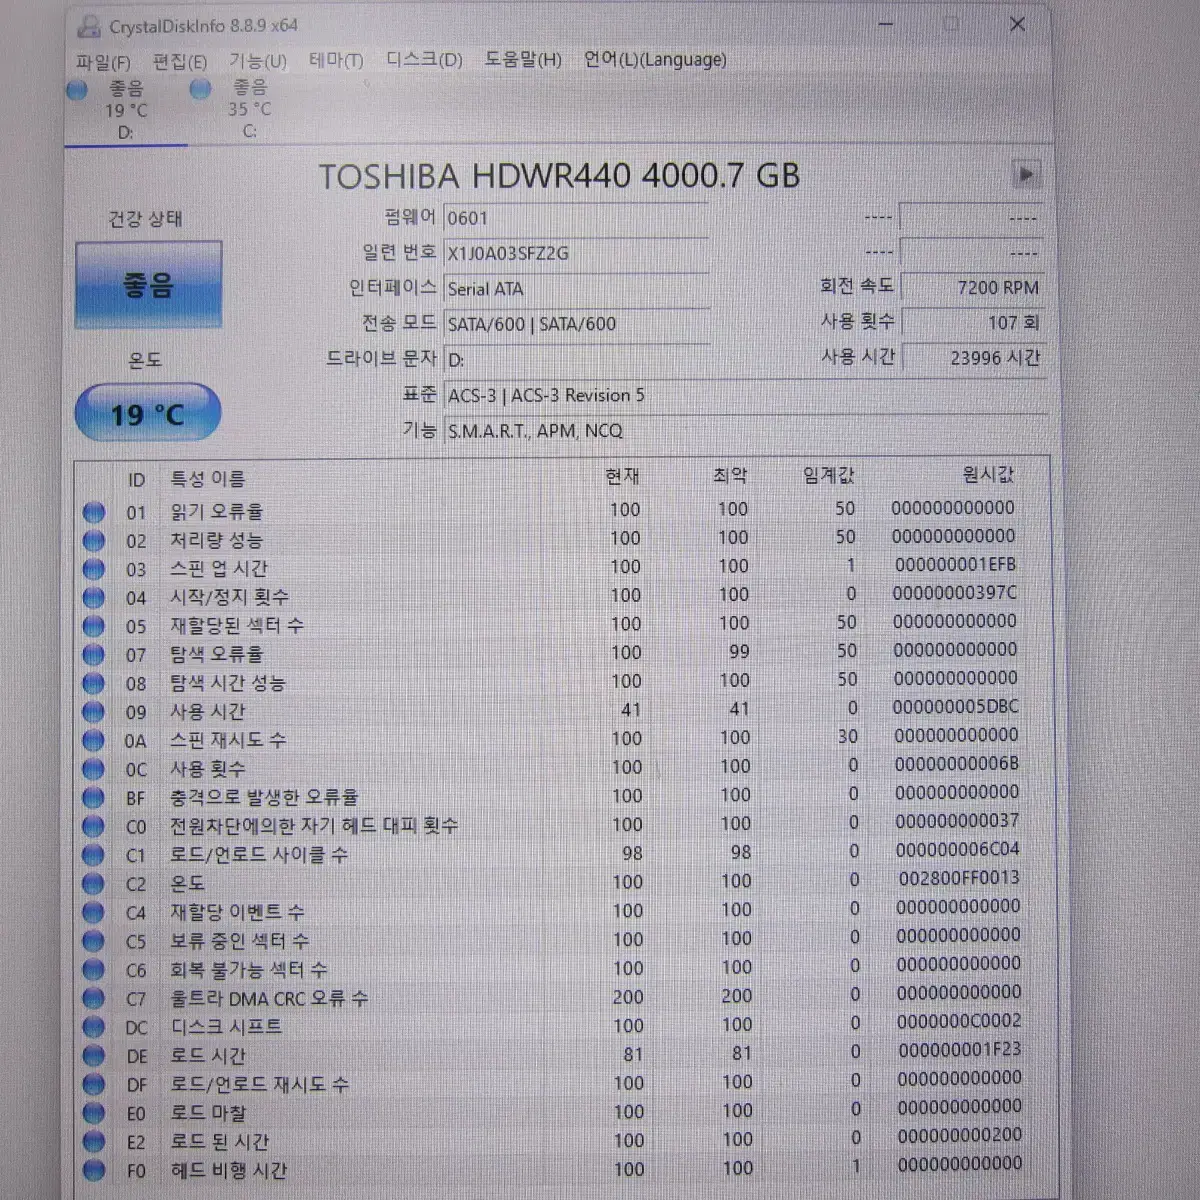The width and height of the screenshot is (1200, 1200).
Task: Click the status circle for C5 보류 중인 섹터 수
Action: click(x=94, y=941)
